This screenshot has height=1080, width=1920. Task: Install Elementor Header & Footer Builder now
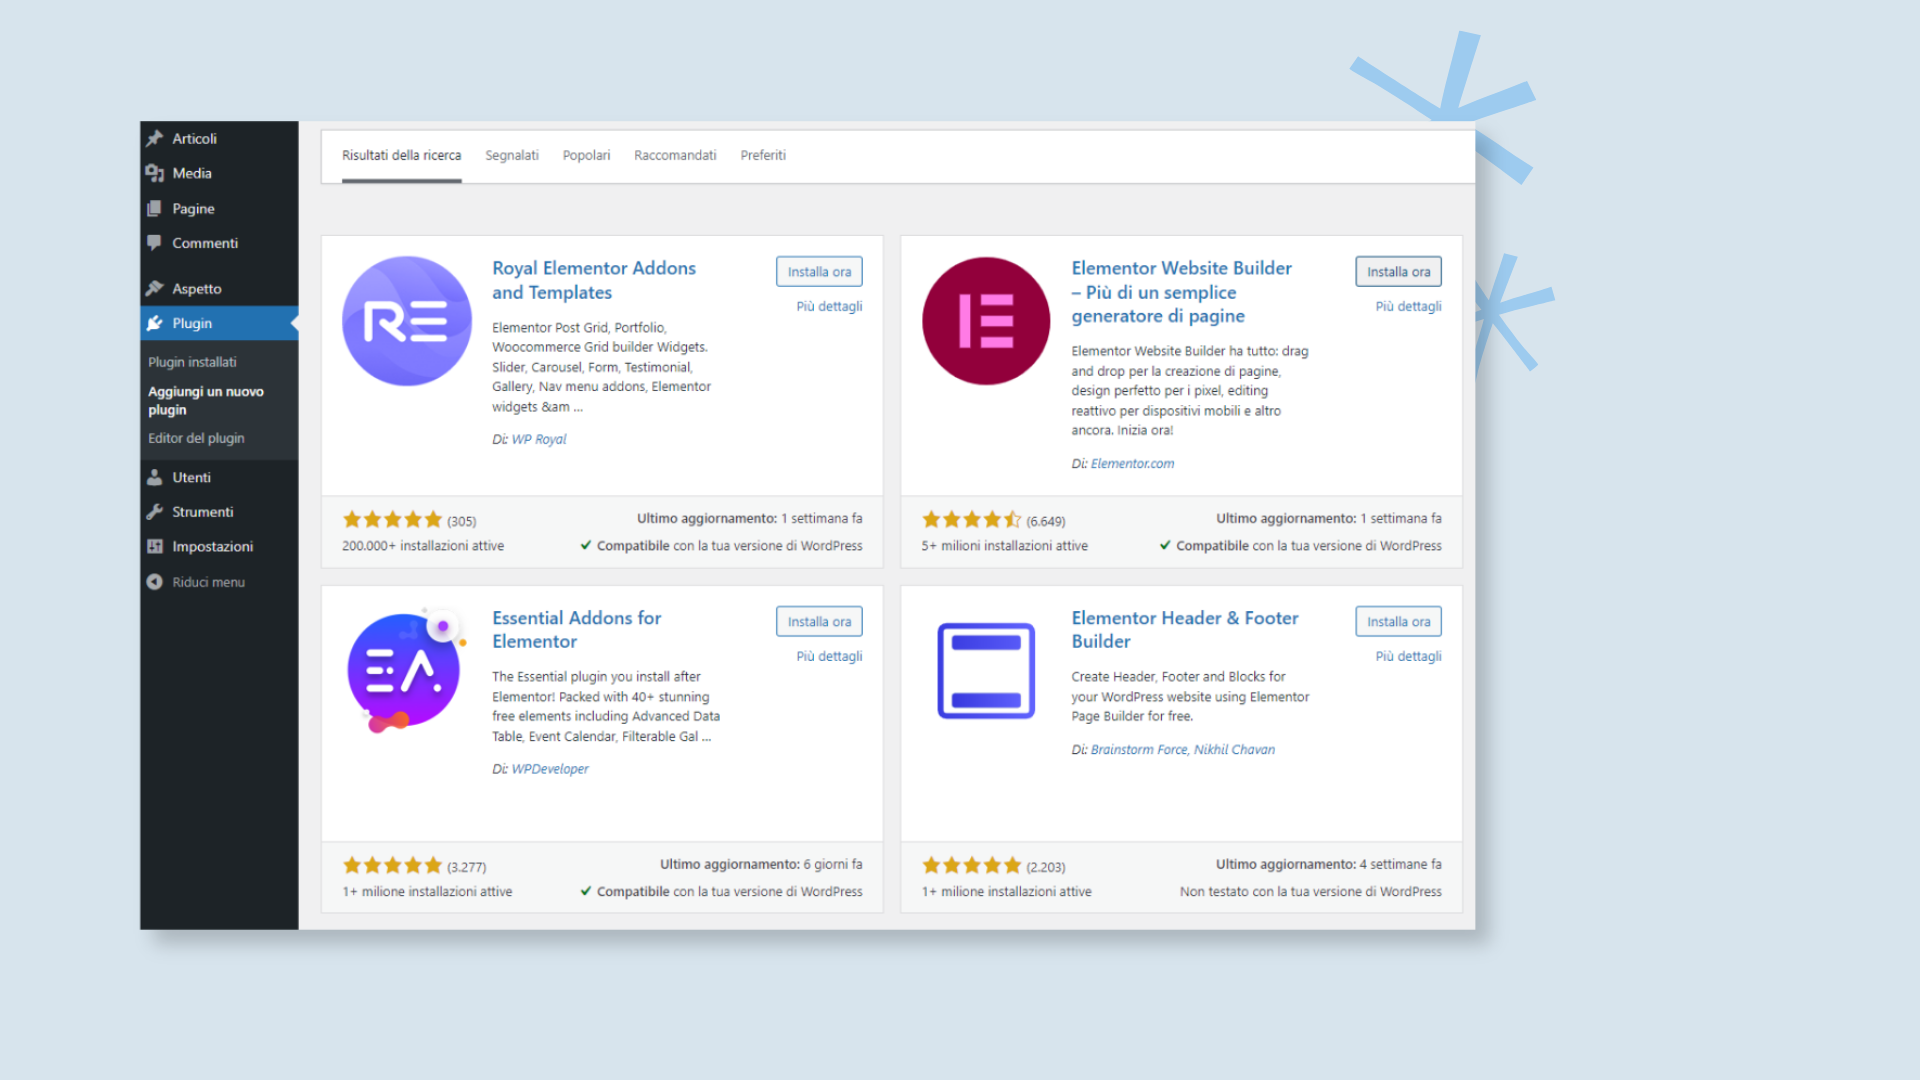point(1398,622)
